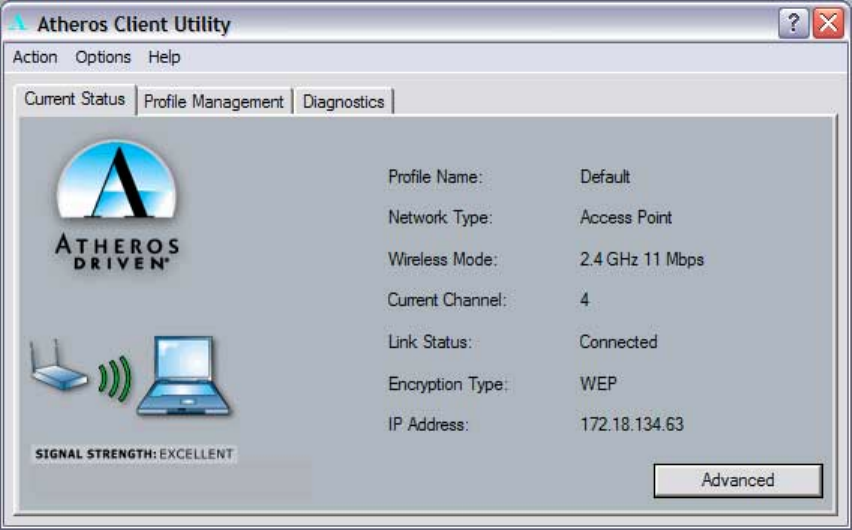Click the Atheros title bar logo icon
Image resolution: width=852 pixels, height=530 pixels.
17,23
